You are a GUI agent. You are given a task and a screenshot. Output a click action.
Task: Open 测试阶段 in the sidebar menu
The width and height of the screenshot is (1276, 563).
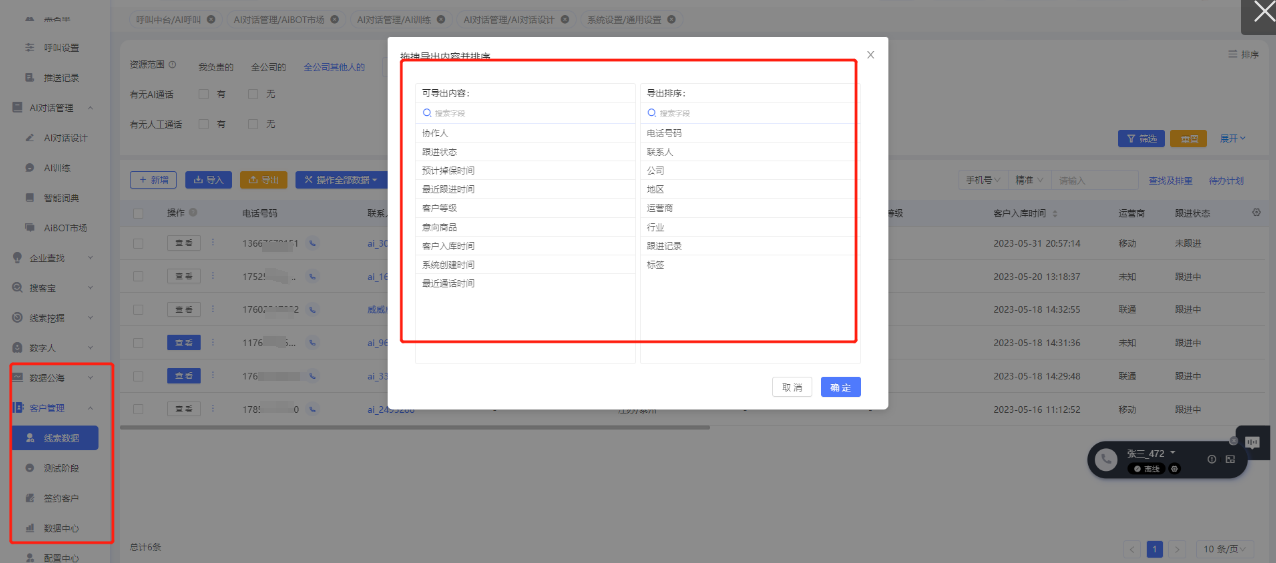[x=60, y=468]
